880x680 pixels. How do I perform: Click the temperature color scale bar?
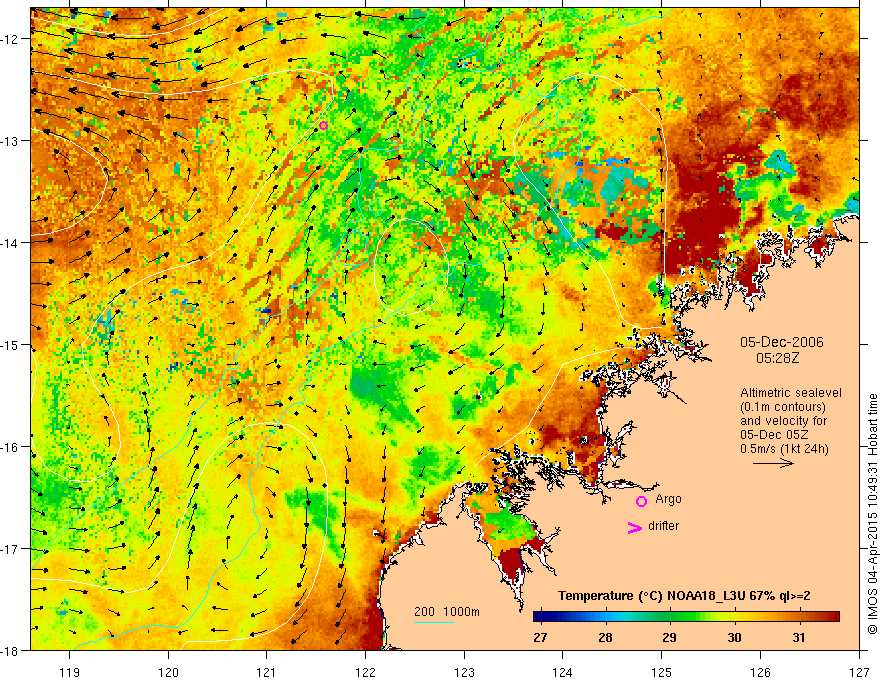pyautogui.click(x=686, y=617)
